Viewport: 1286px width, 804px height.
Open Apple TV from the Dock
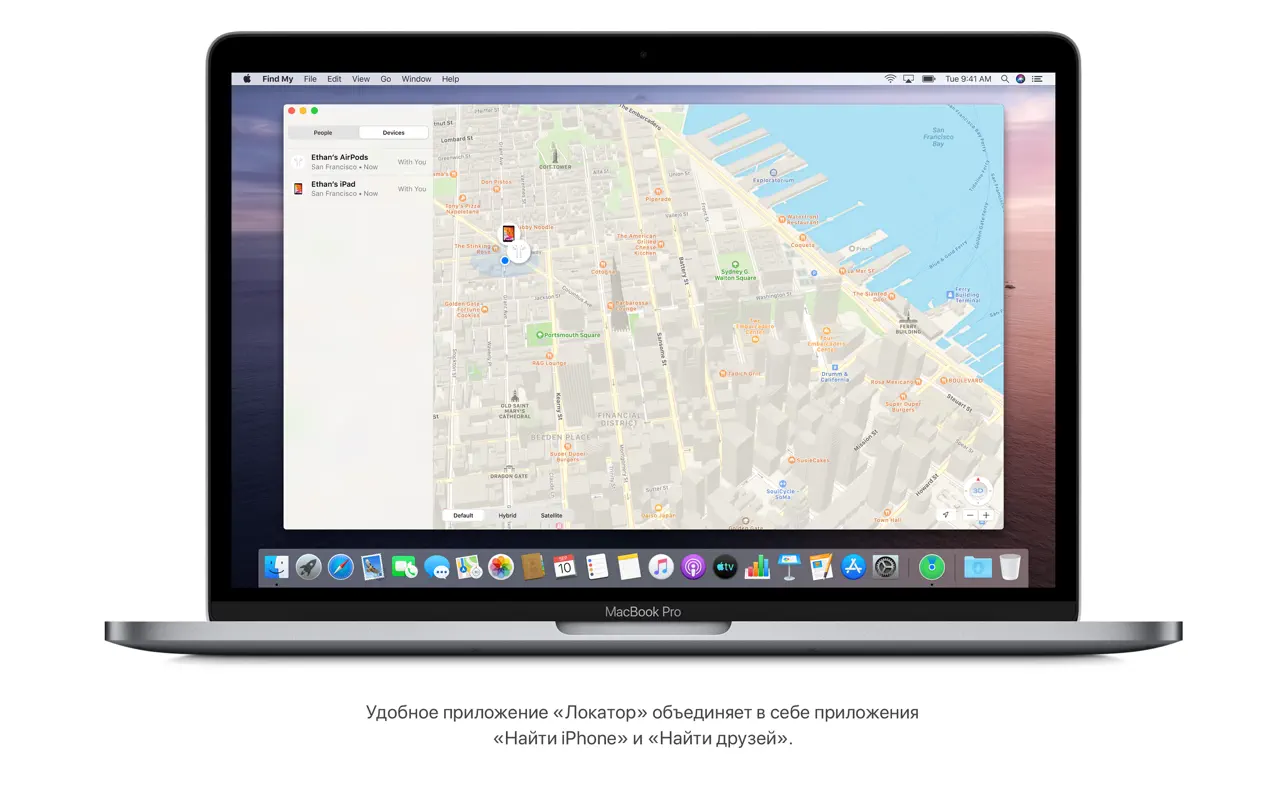[x=725, y=568]
